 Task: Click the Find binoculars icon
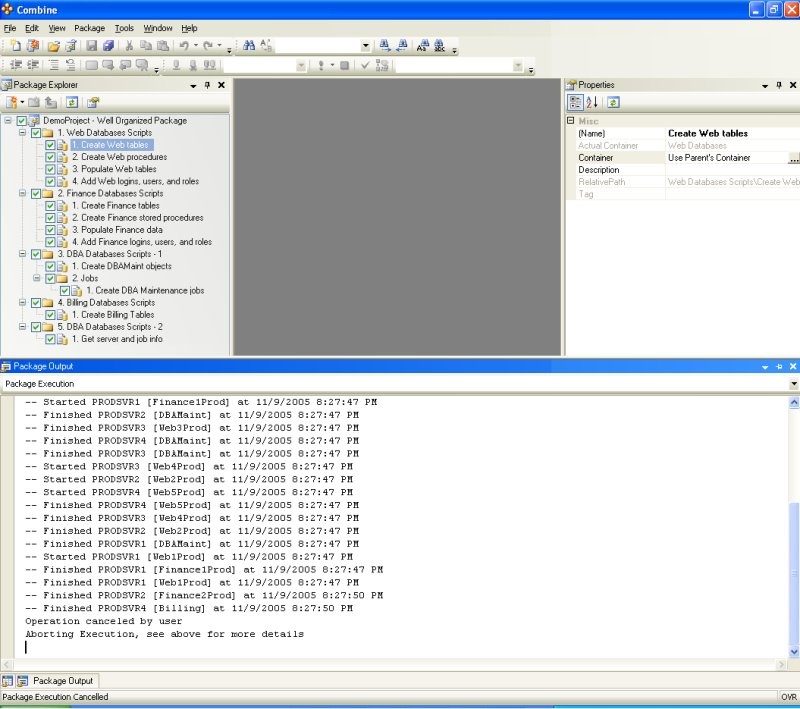[x=249, y=46]
